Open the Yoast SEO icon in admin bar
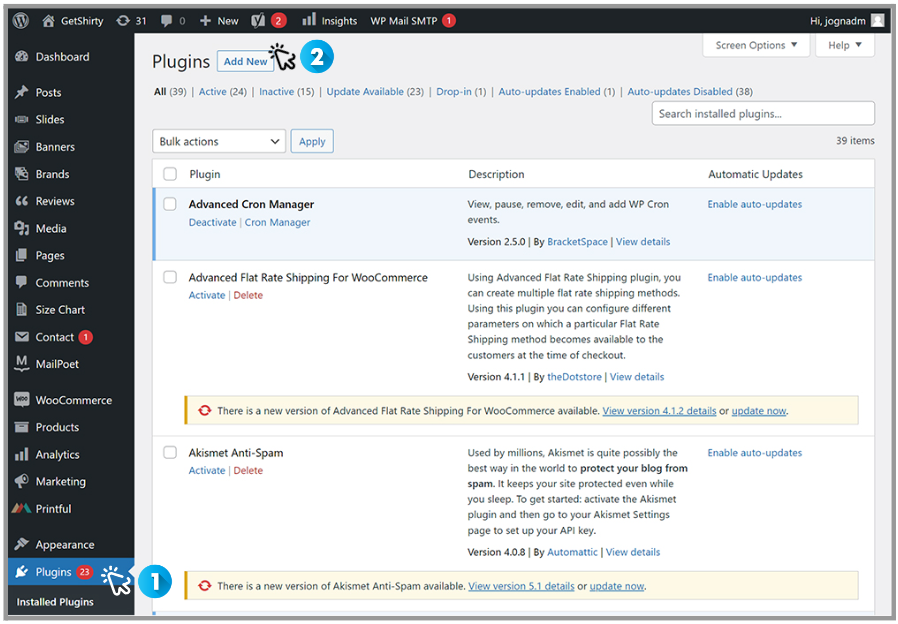 (258, 20)
